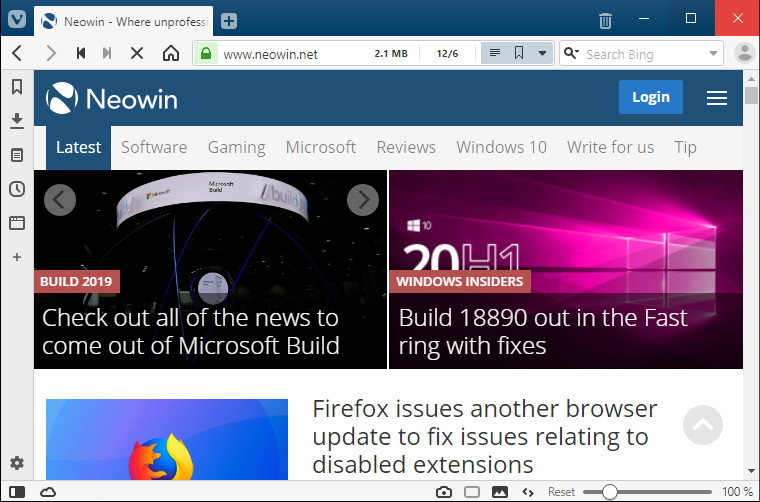The width and height of the screenshot is (760, 502).
Task: Toggle image loading in status bar
Action: [500, 492]
